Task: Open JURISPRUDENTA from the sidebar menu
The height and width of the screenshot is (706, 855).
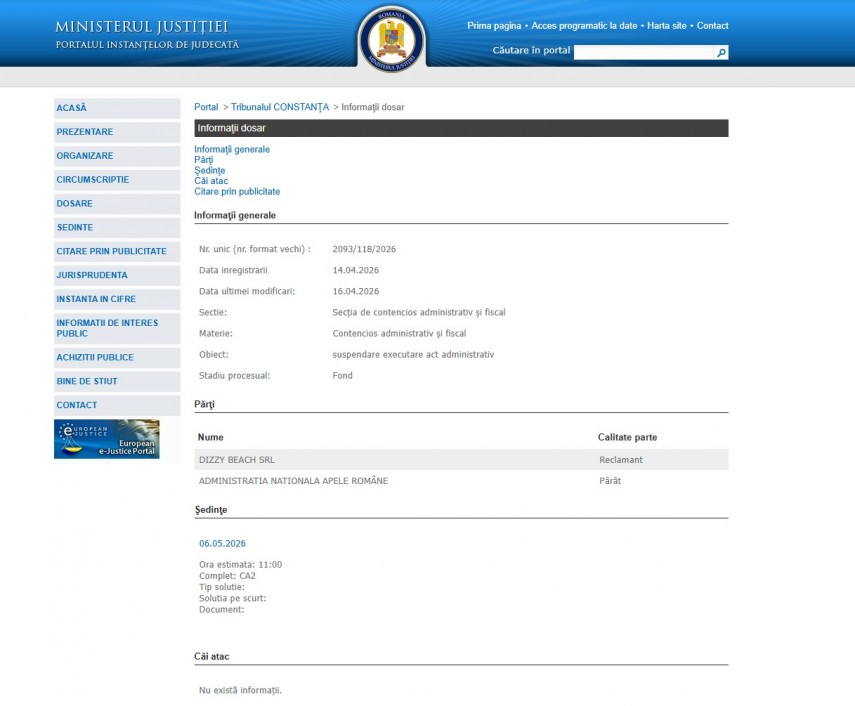Action: (x=92, y=275)
